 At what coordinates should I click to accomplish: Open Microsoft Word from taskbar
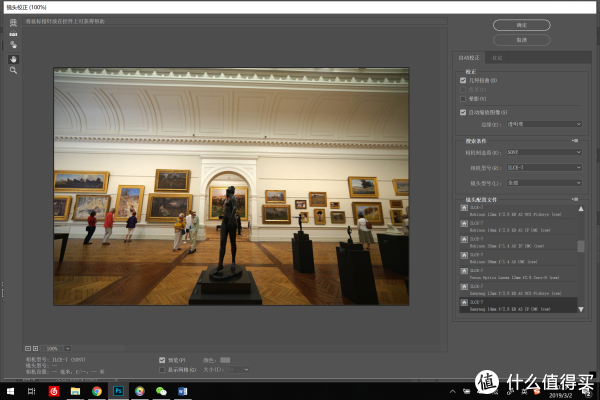(x=183, y=391)
